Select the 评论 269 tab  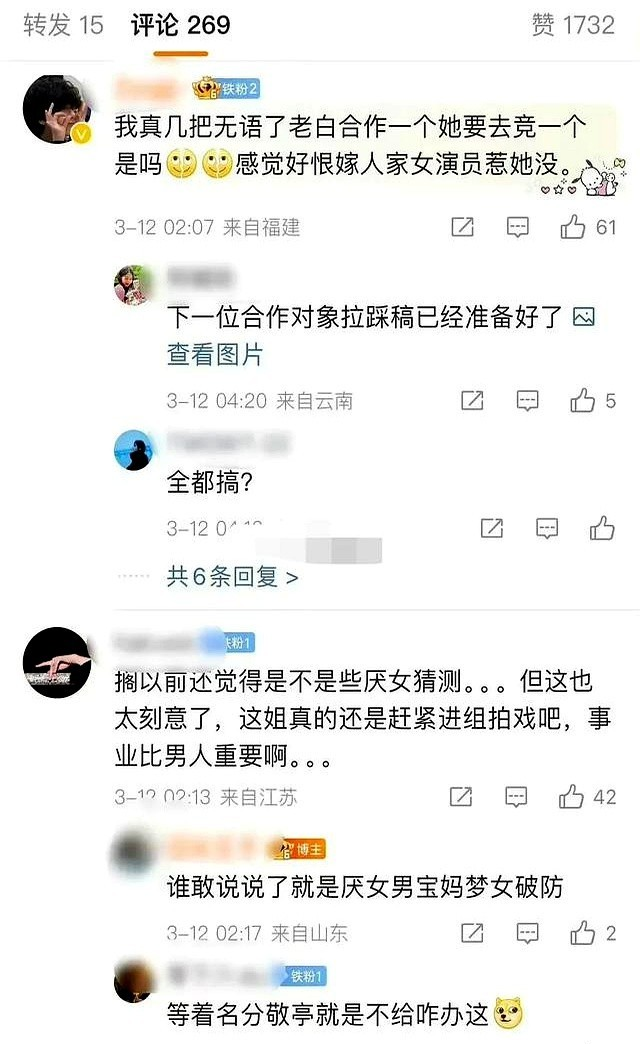pos(180,25)
